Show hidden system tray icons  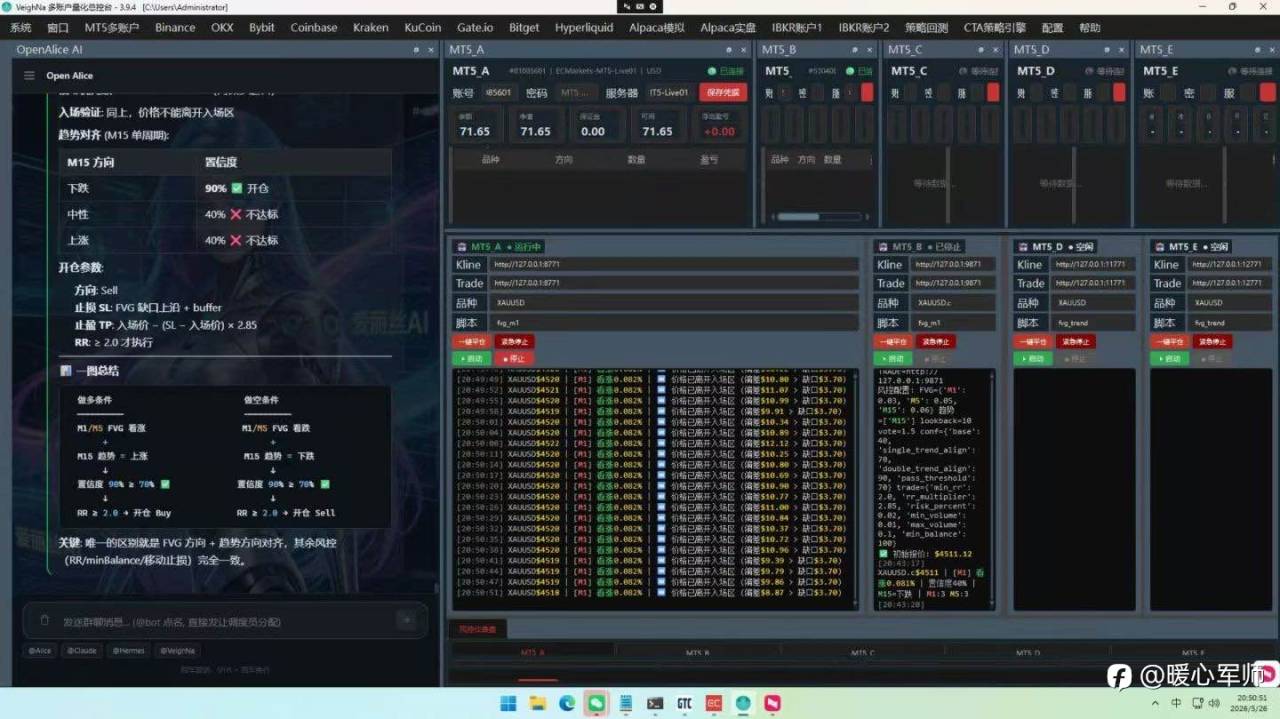pyautogui.click(x=1155, y=703)
